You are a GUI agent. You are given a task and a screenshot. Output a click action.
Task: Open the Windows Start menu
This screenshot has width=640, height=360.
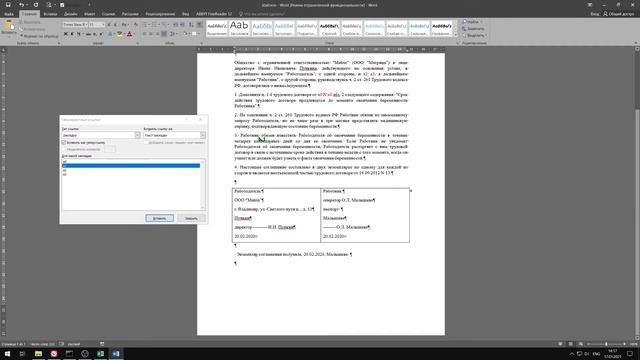coord(7,353)
